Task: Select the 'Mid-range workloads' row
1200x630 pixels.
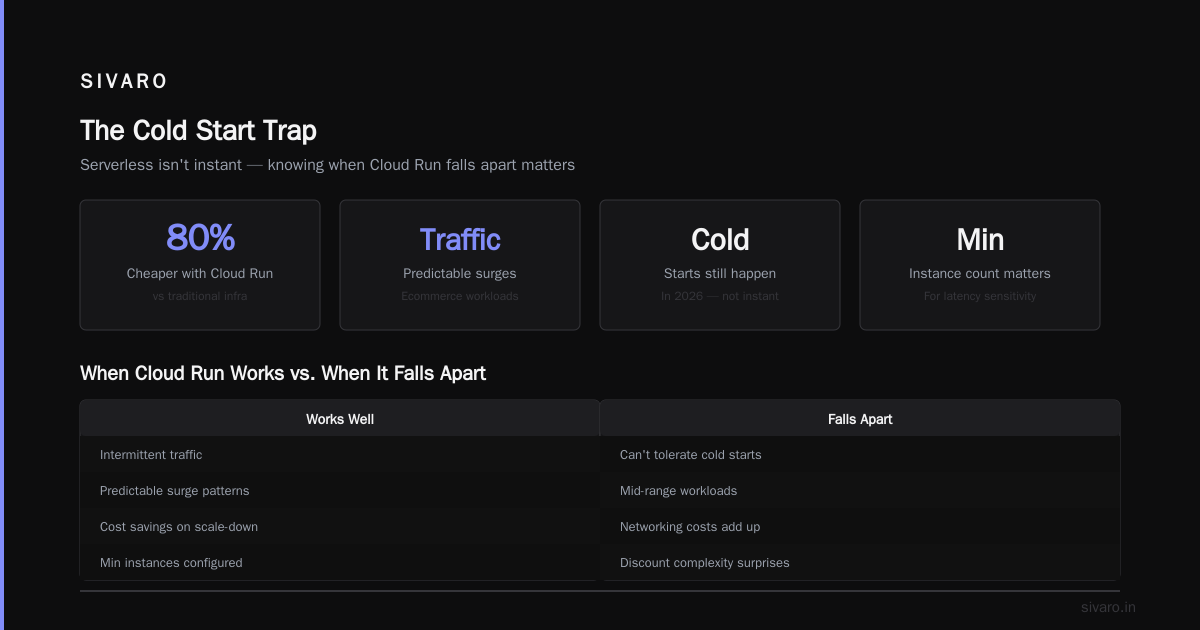Action: (x=860, y=490)
